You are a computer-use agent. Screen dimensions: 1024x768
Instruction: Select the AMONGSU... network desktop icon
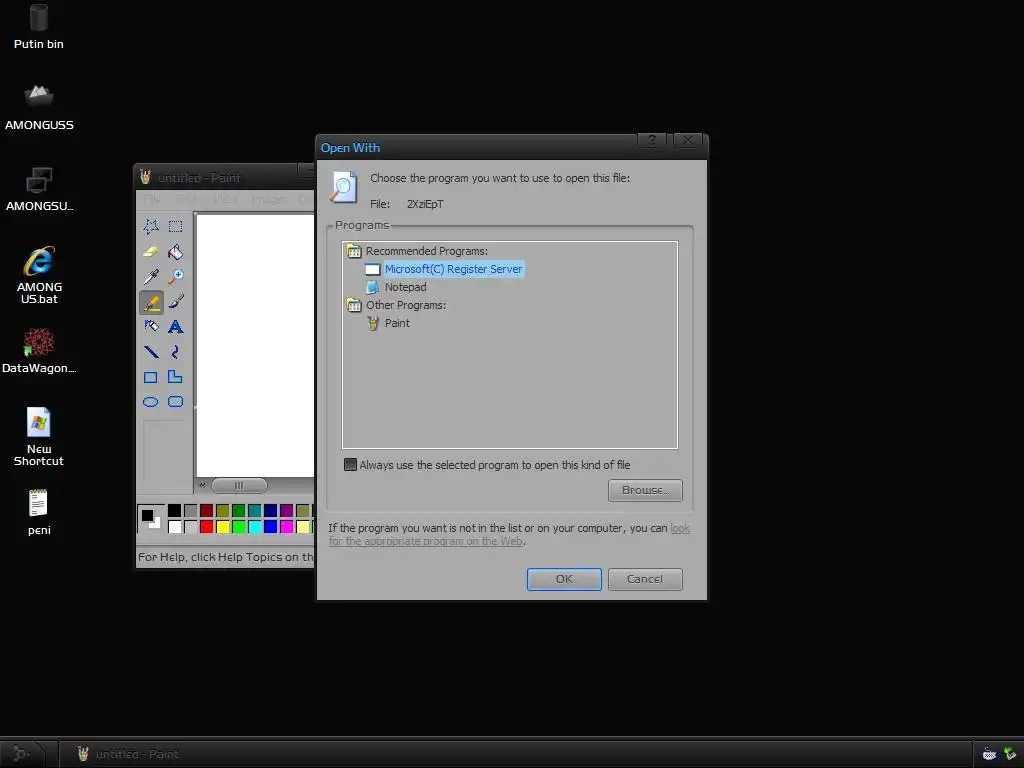click(39, 189)
